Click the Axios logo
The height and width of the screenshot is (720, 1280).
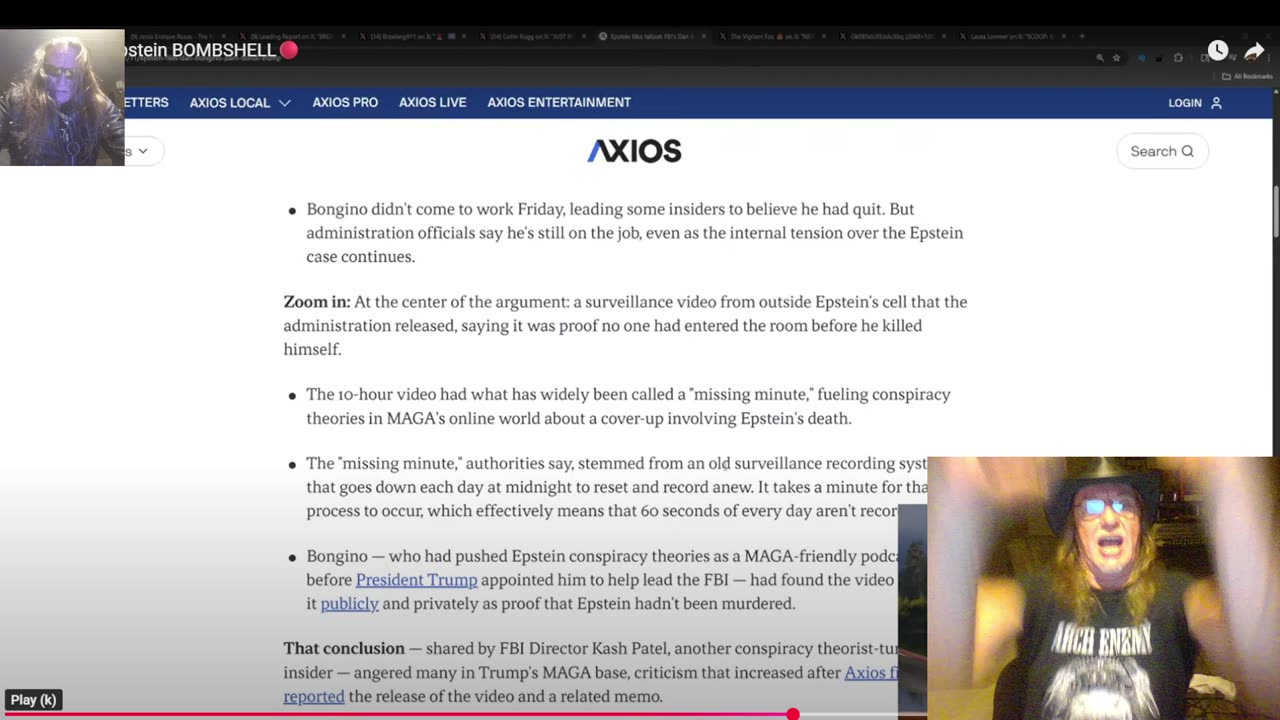point(634,151)
